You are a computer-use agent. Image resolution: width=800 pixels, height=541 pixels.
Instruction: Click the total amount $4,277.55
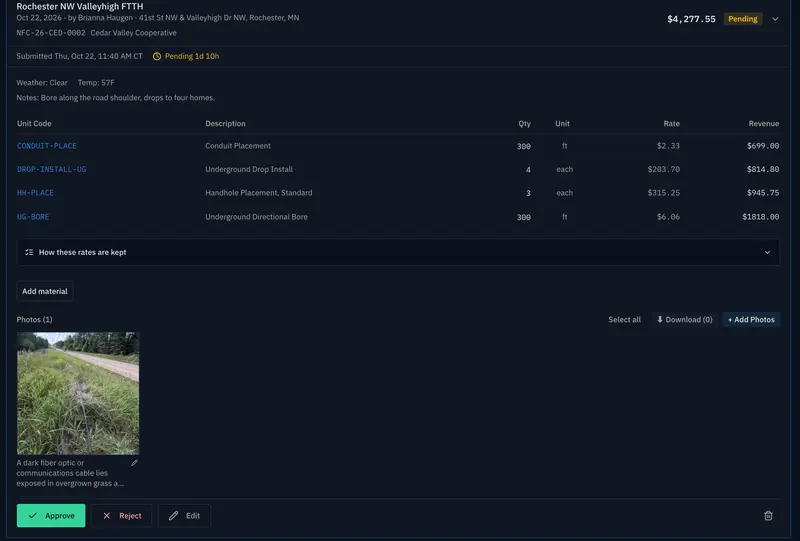coord(691,19)
